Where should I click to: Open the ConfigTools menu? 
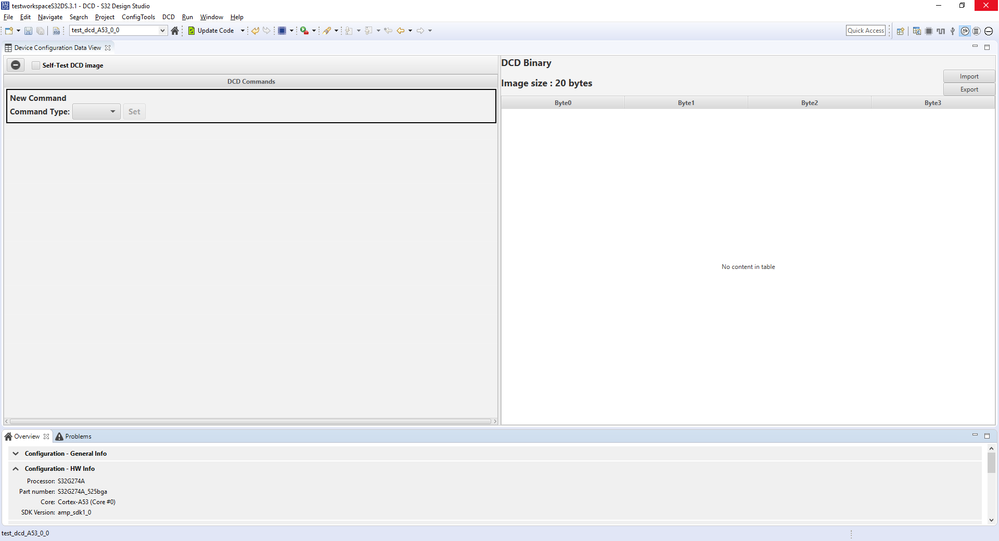click(x=138, y=17)
